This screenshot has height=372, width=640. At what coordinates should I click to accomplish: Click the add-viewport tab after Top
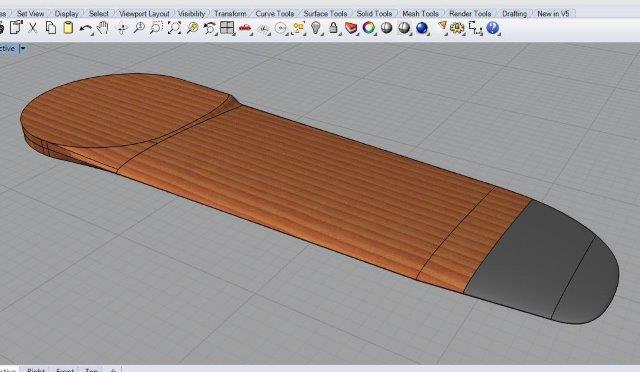click(113, 369)
